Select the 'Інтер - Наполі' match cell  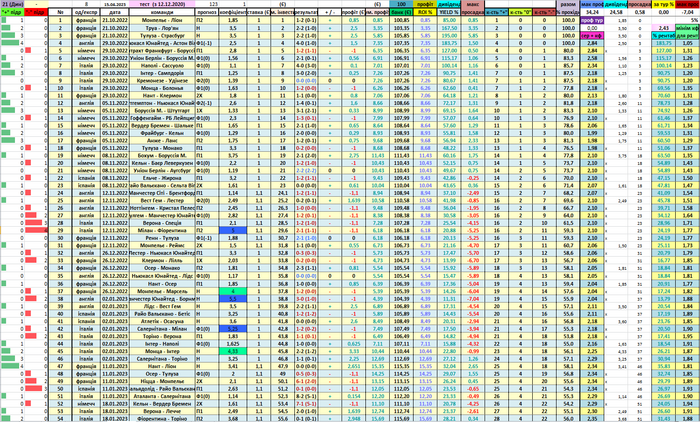coord(162,343)
